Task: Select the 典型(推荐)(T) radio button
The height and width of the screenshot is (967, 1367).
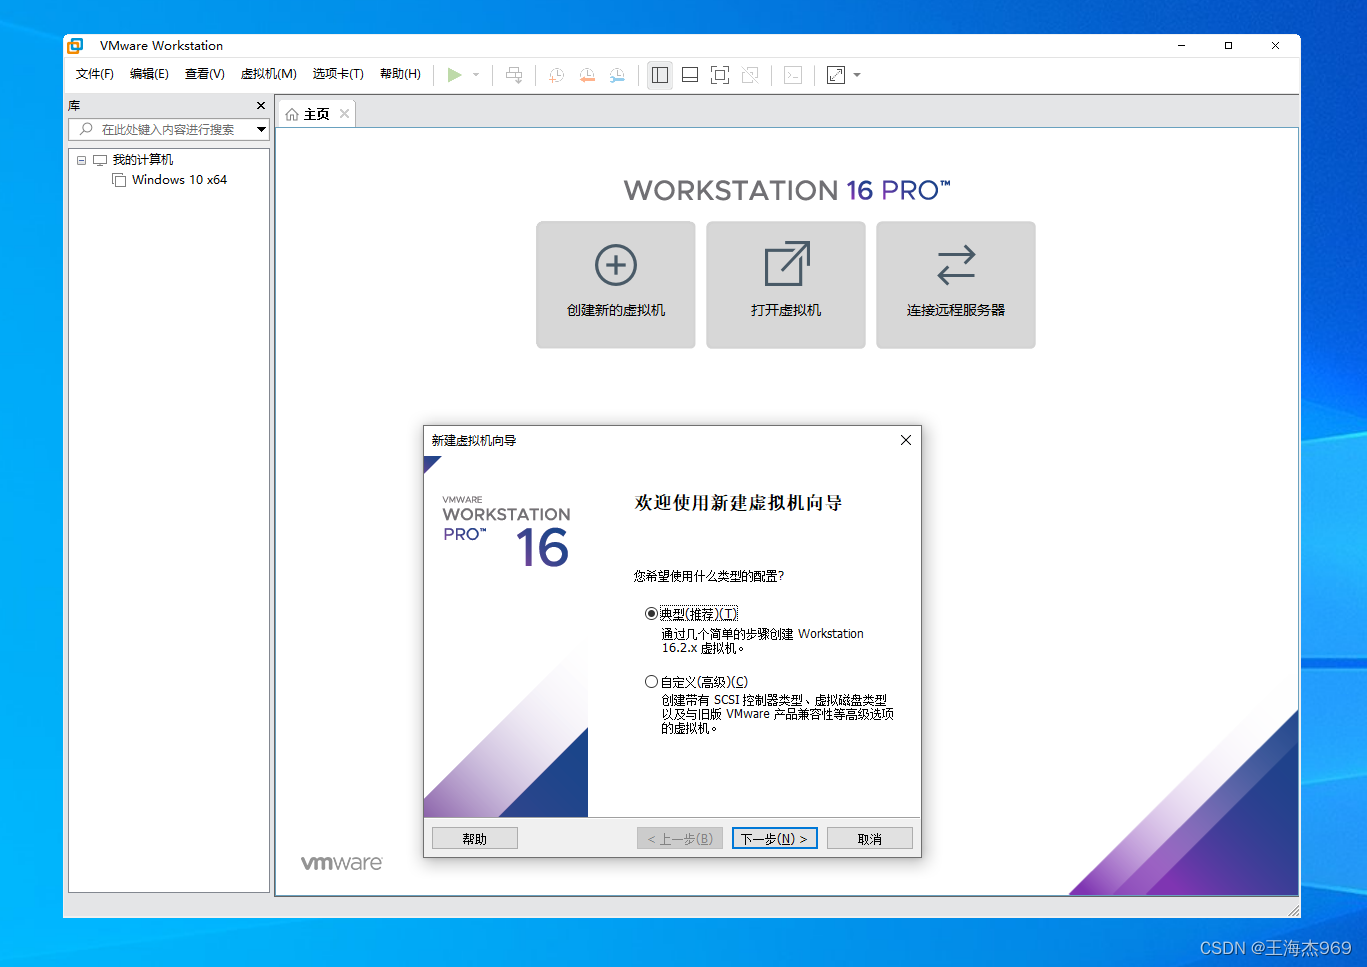Action: coord(652,614)
